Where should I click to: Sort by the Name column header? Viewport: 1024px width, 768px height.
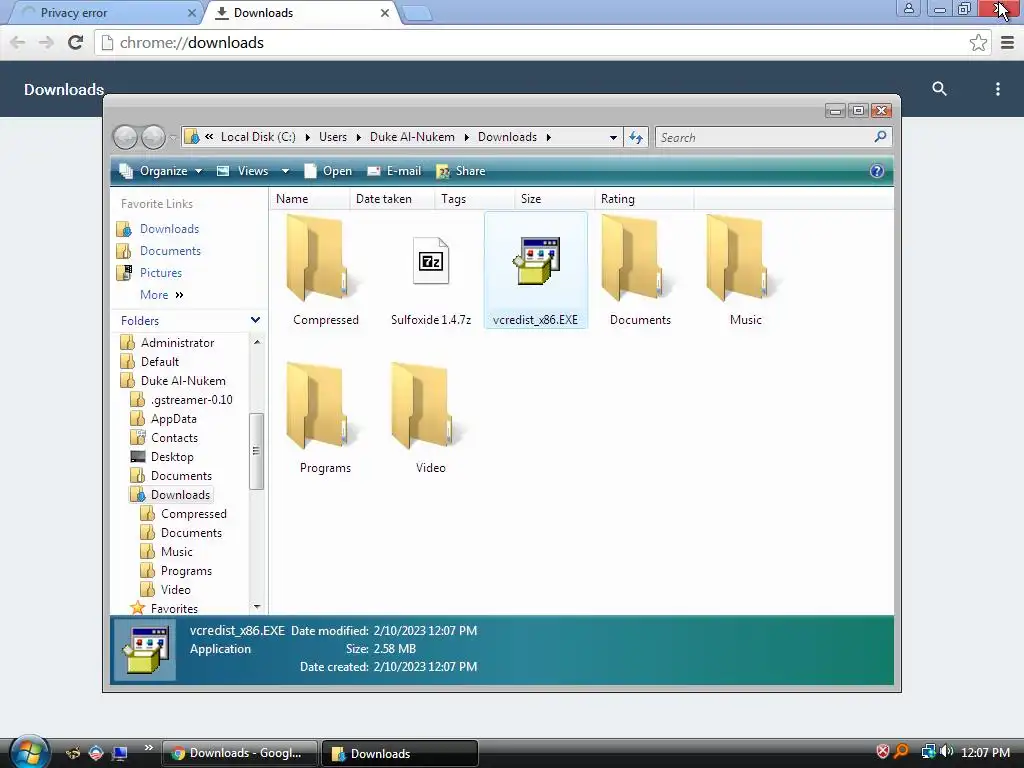[x=309, y=199]
